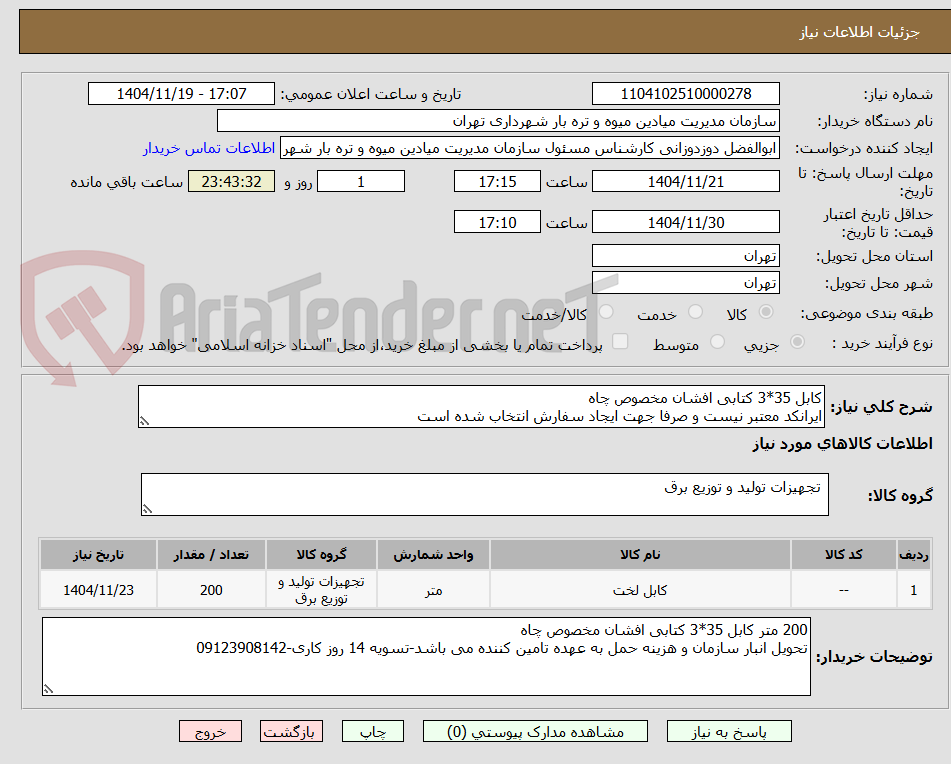The width and height of the screenshot is (951, 764).
Task: Click the delivery province field تهران
Action: coord(685,256)
